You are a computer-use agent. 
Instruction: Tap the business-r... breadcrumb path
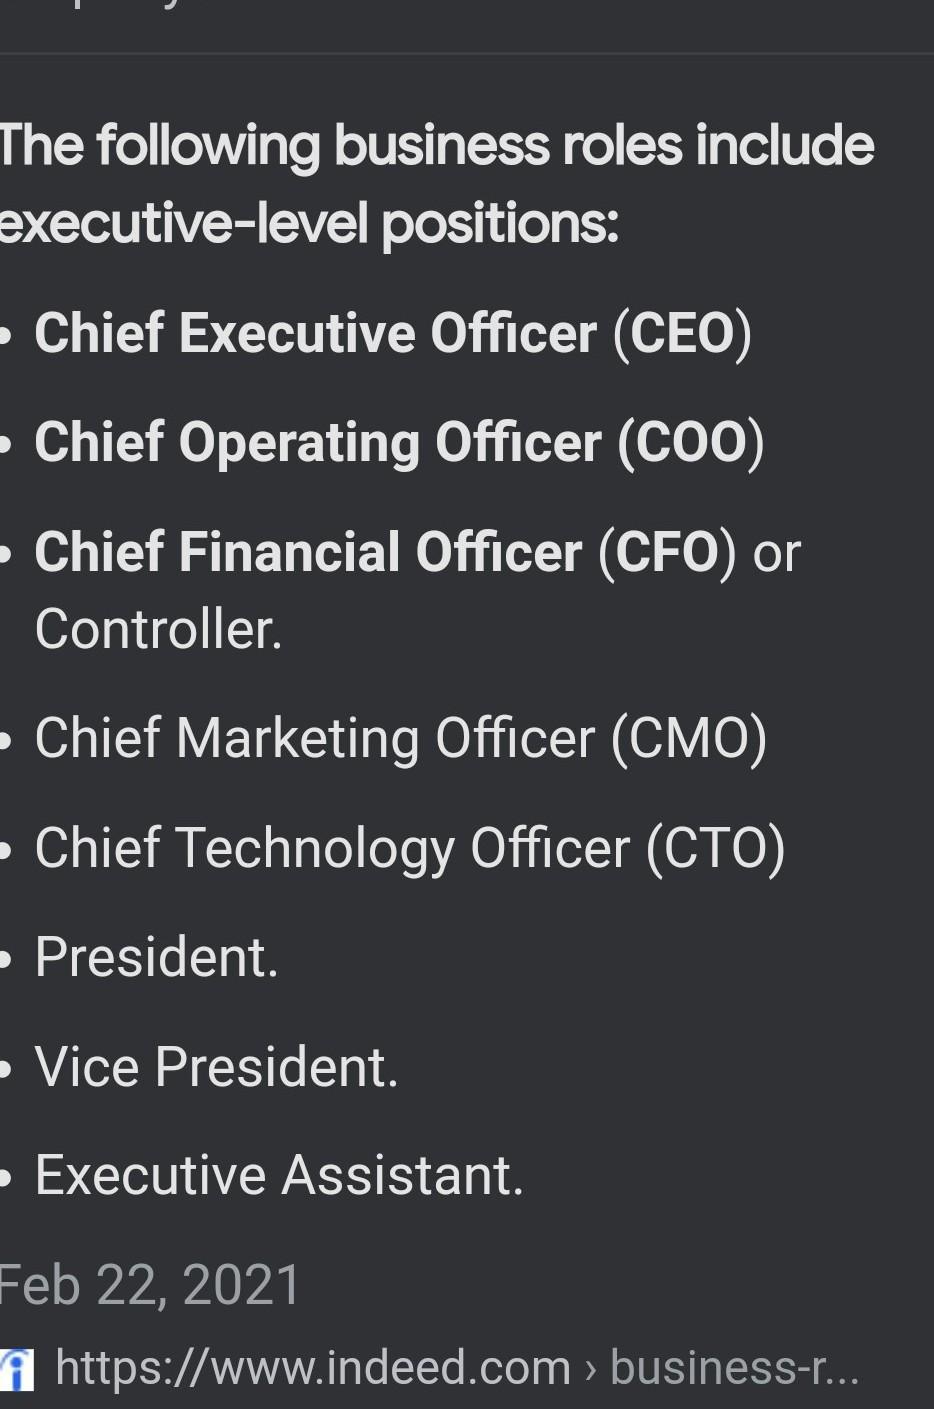point(734,1367)
